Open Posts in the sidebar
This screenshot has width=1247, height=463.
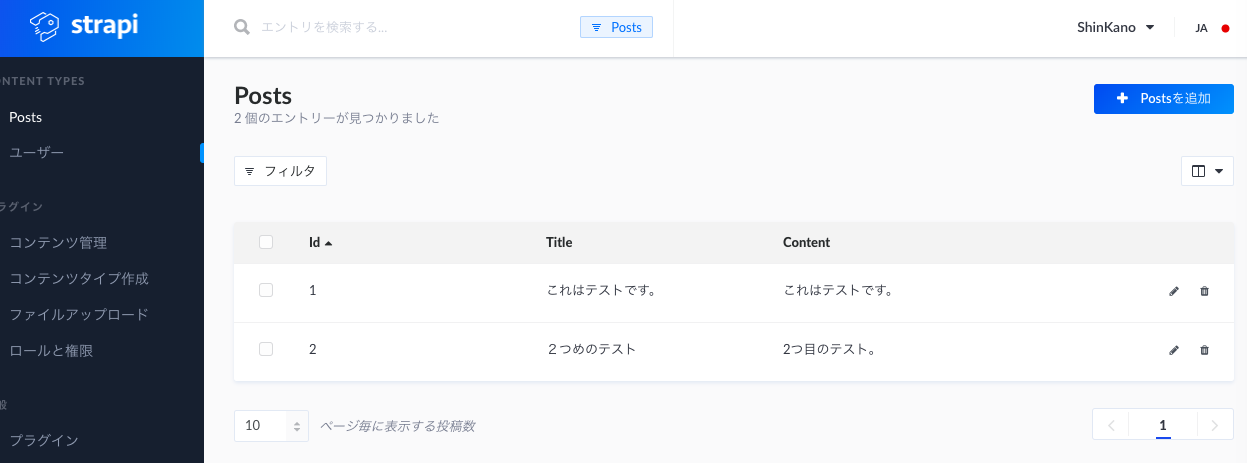pyautogui.click(x=26, y=117)
